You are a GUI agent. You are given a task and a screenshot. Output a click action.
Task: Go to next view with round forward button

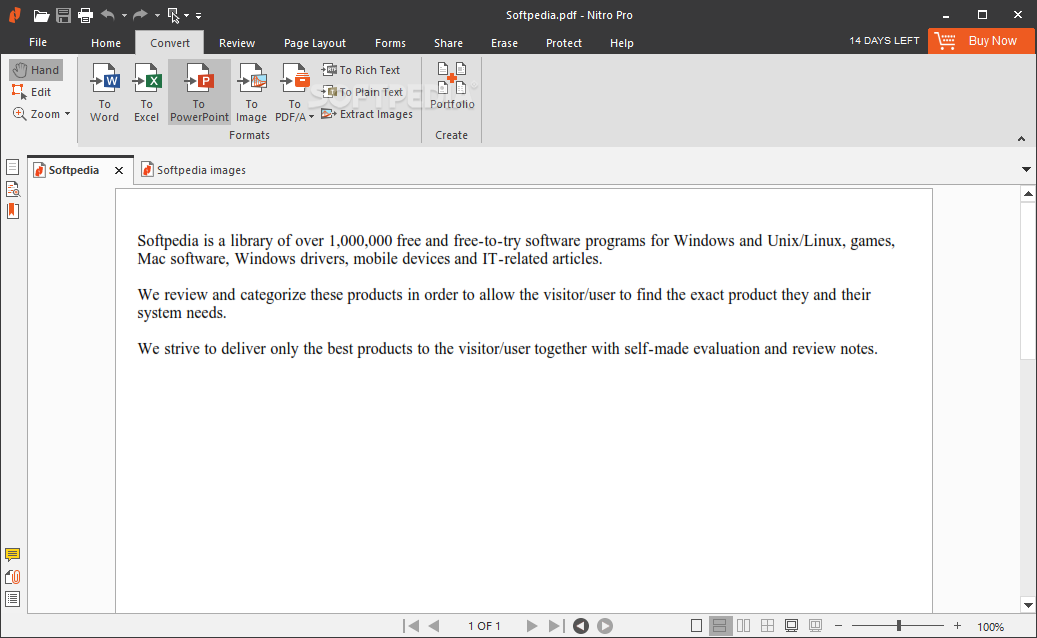[605, 625]
